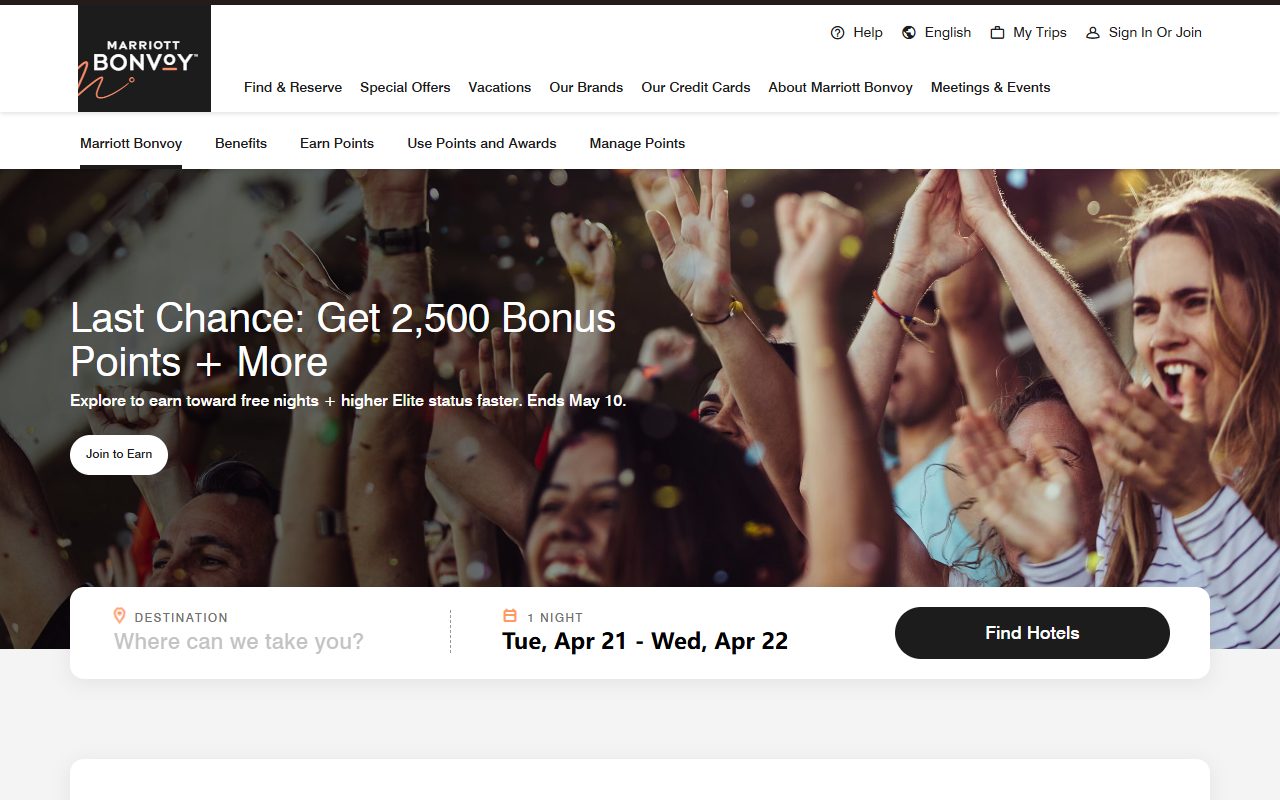Click the destination input Where can we take you
Image resolution: width=1280 pixels, height=800 pixels.
click(238, 641)
